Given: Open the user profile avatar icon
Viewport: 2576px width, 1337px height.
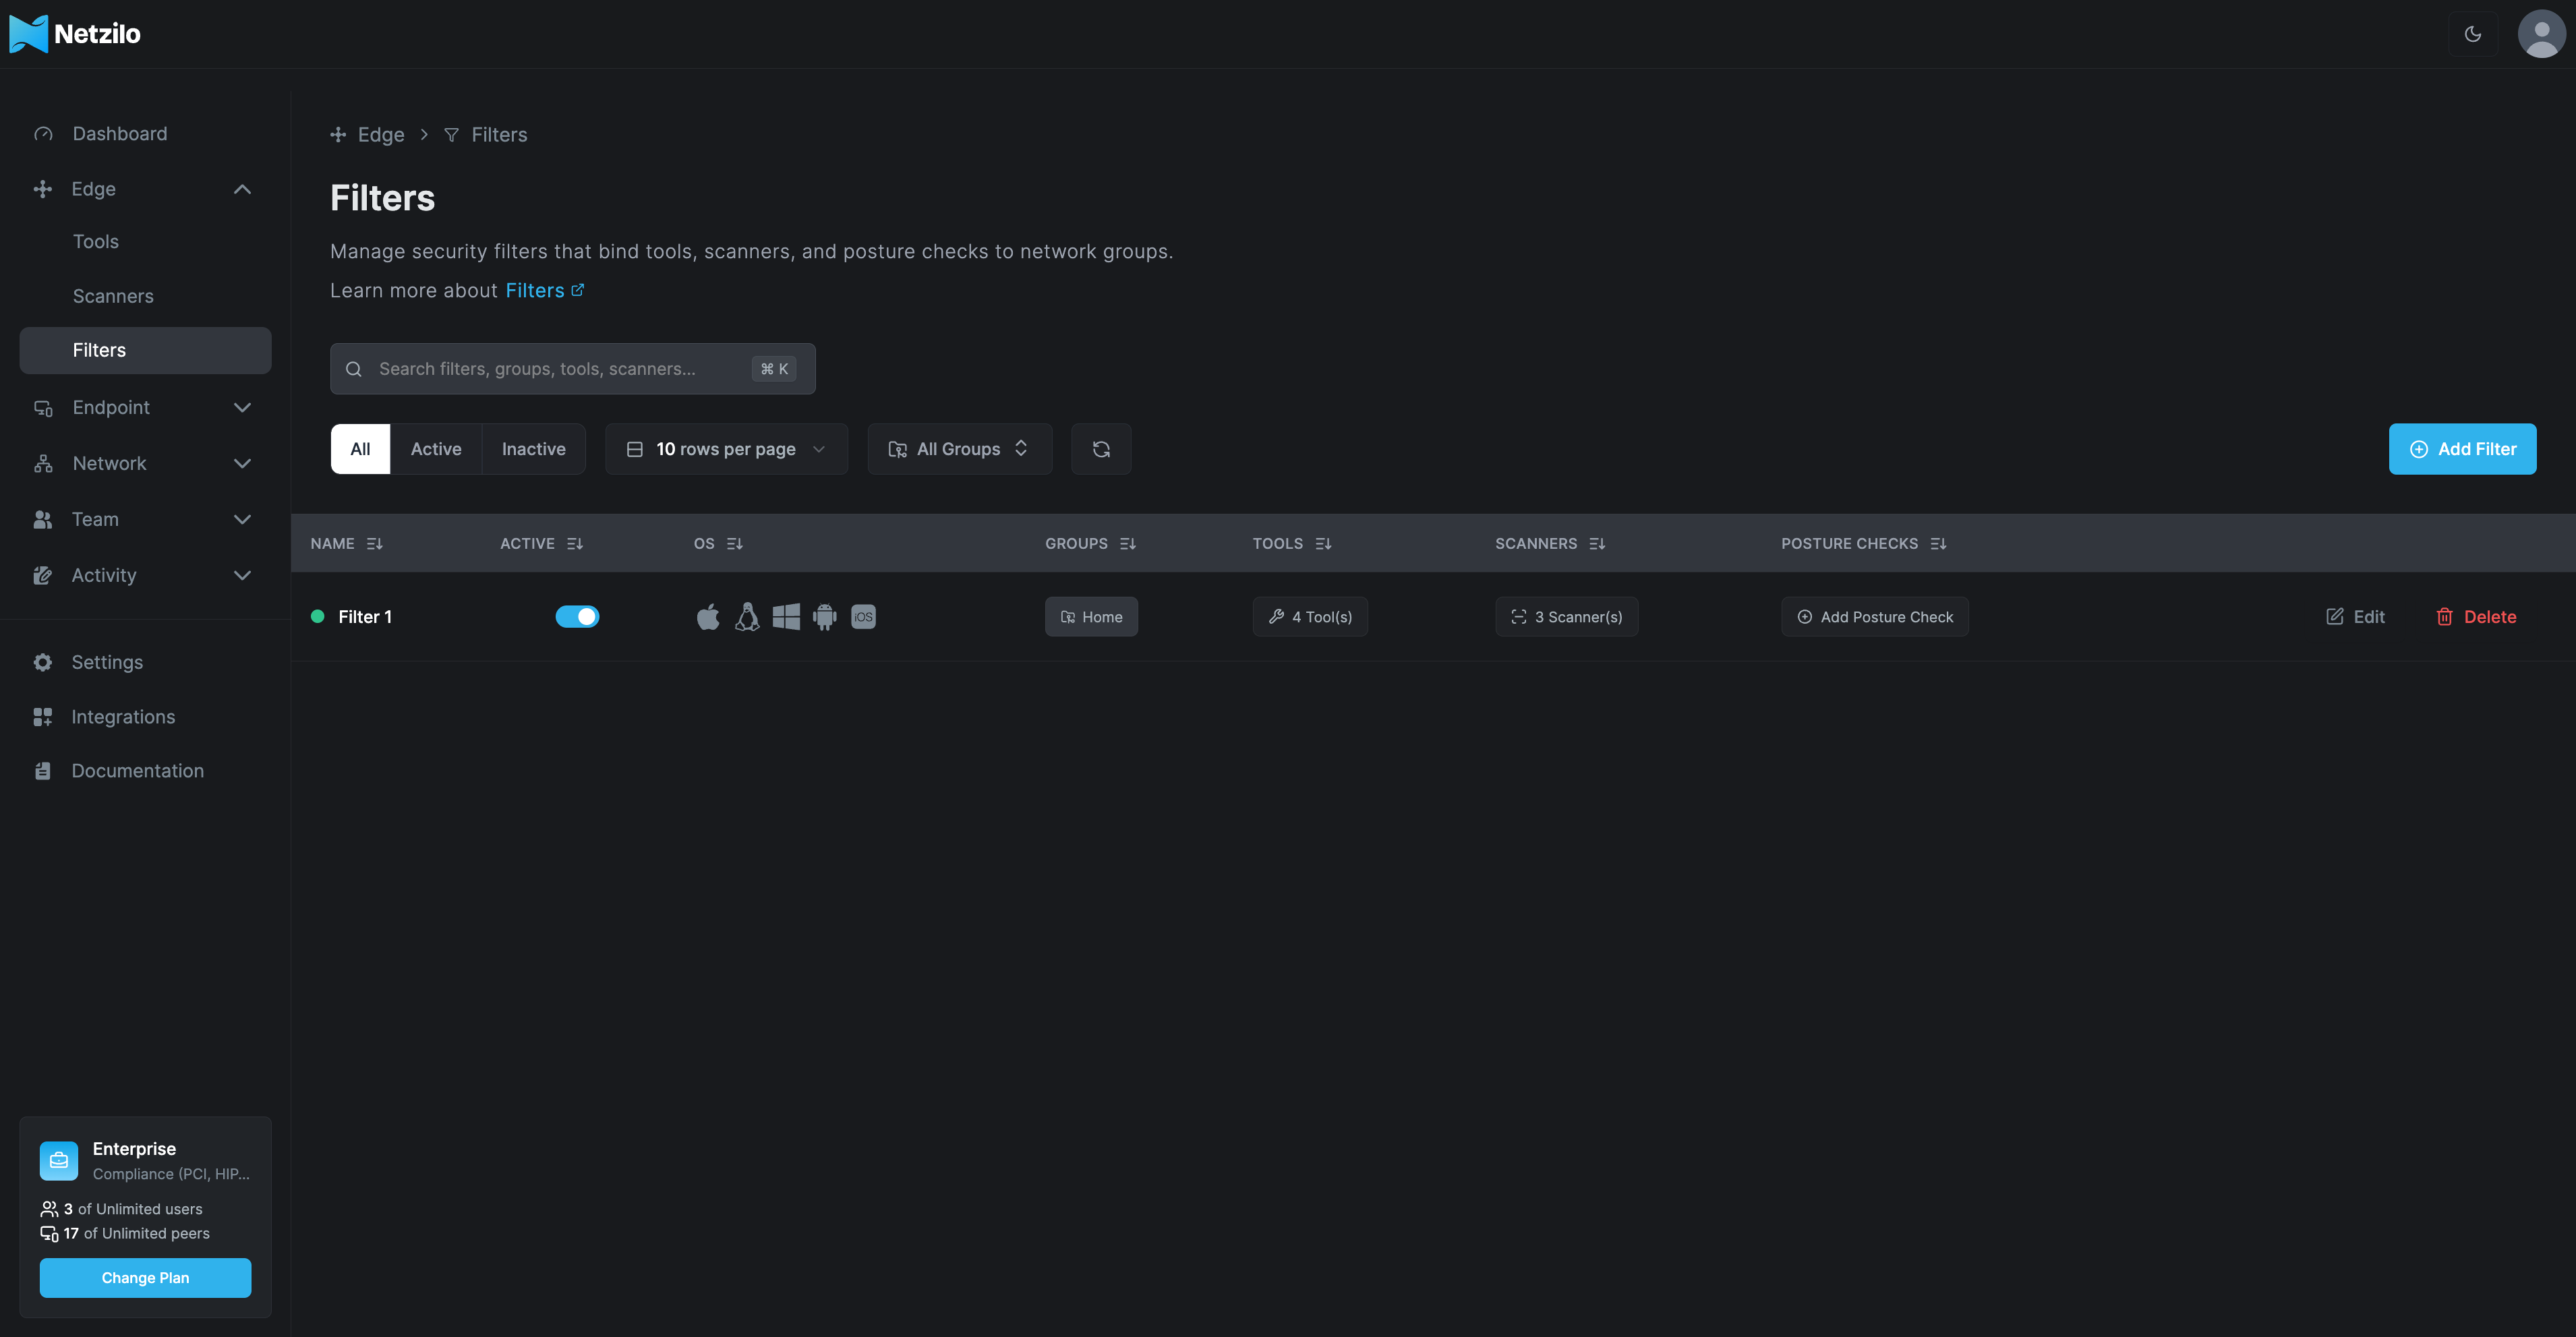Looking at the screenshot, I should coord(2541,33).
